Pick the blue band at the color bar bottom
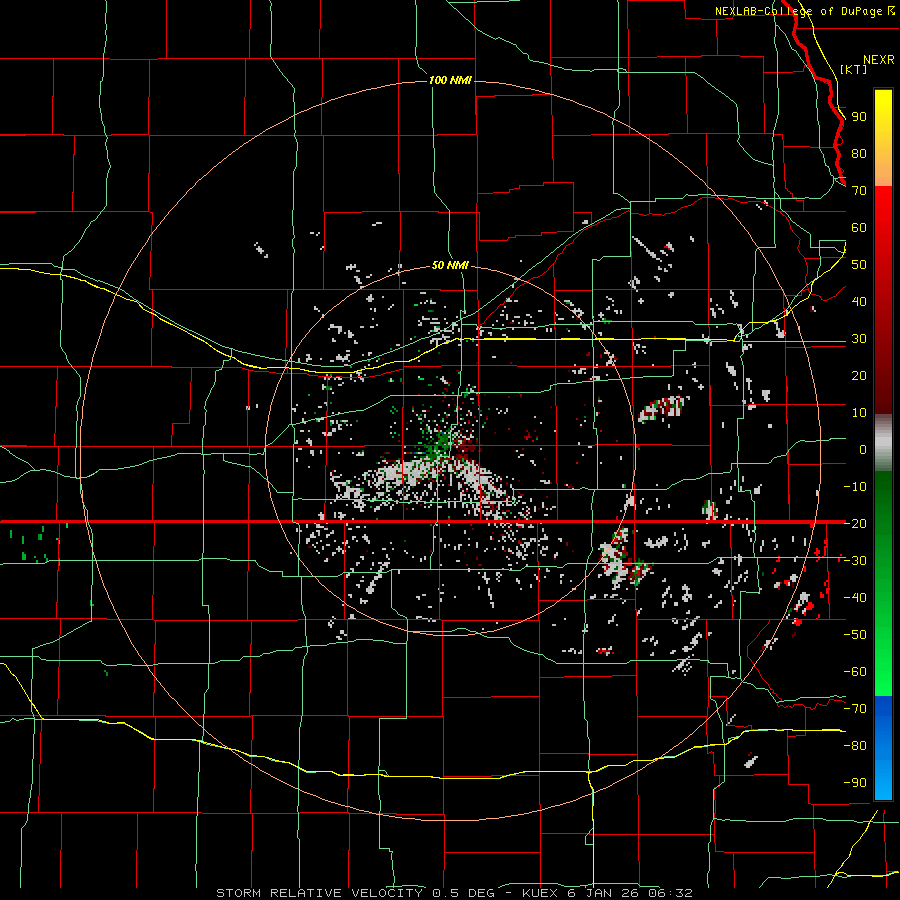The image size is (900, 900). click(883, 748)
